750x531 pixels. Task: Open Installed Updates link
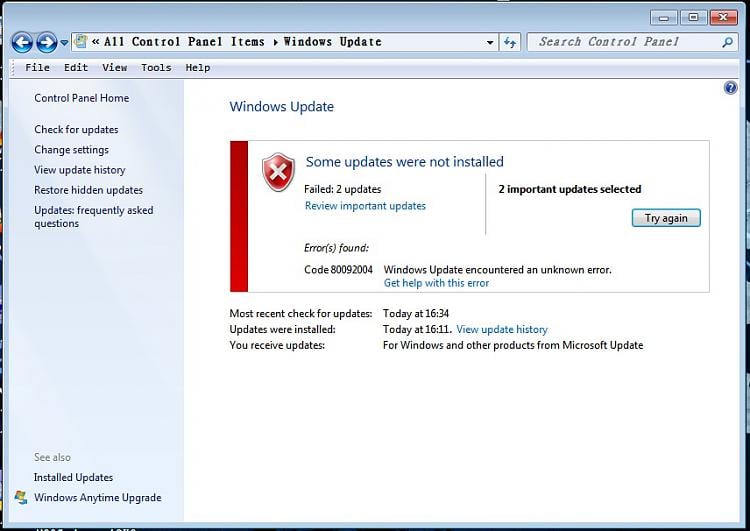click(73, 477)
